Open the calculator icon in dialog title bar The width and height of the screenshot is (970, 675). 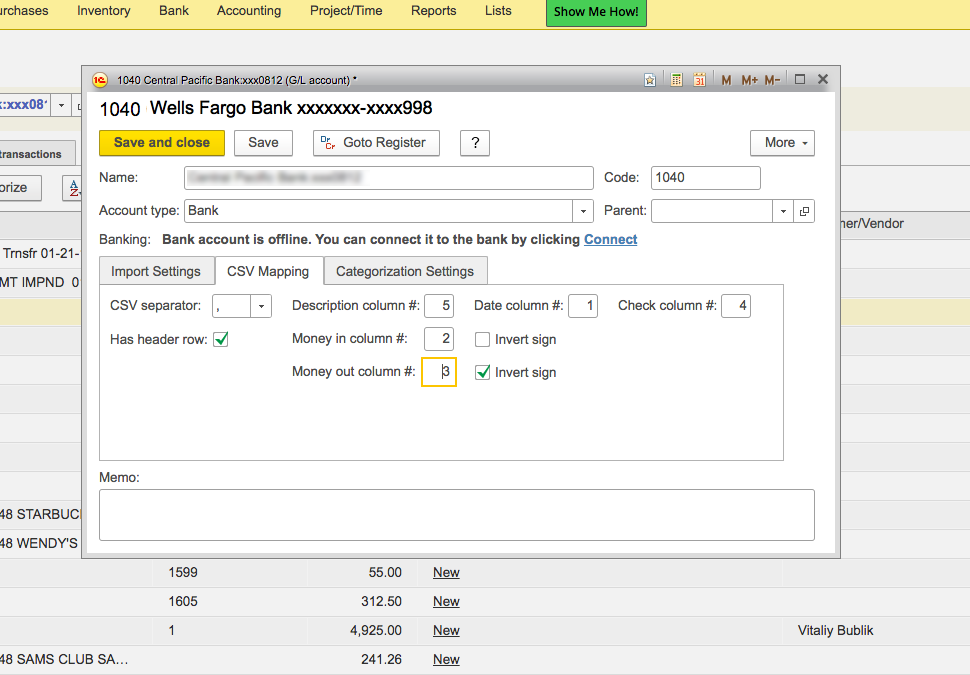(676, 80)
